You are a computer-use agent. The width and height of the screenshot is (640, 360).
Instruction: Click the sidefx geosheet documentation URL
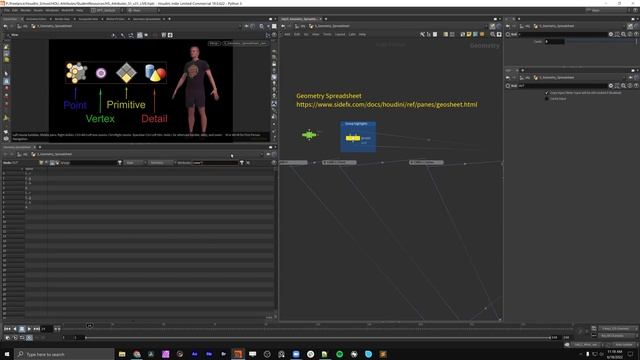[x=387, y=104]
